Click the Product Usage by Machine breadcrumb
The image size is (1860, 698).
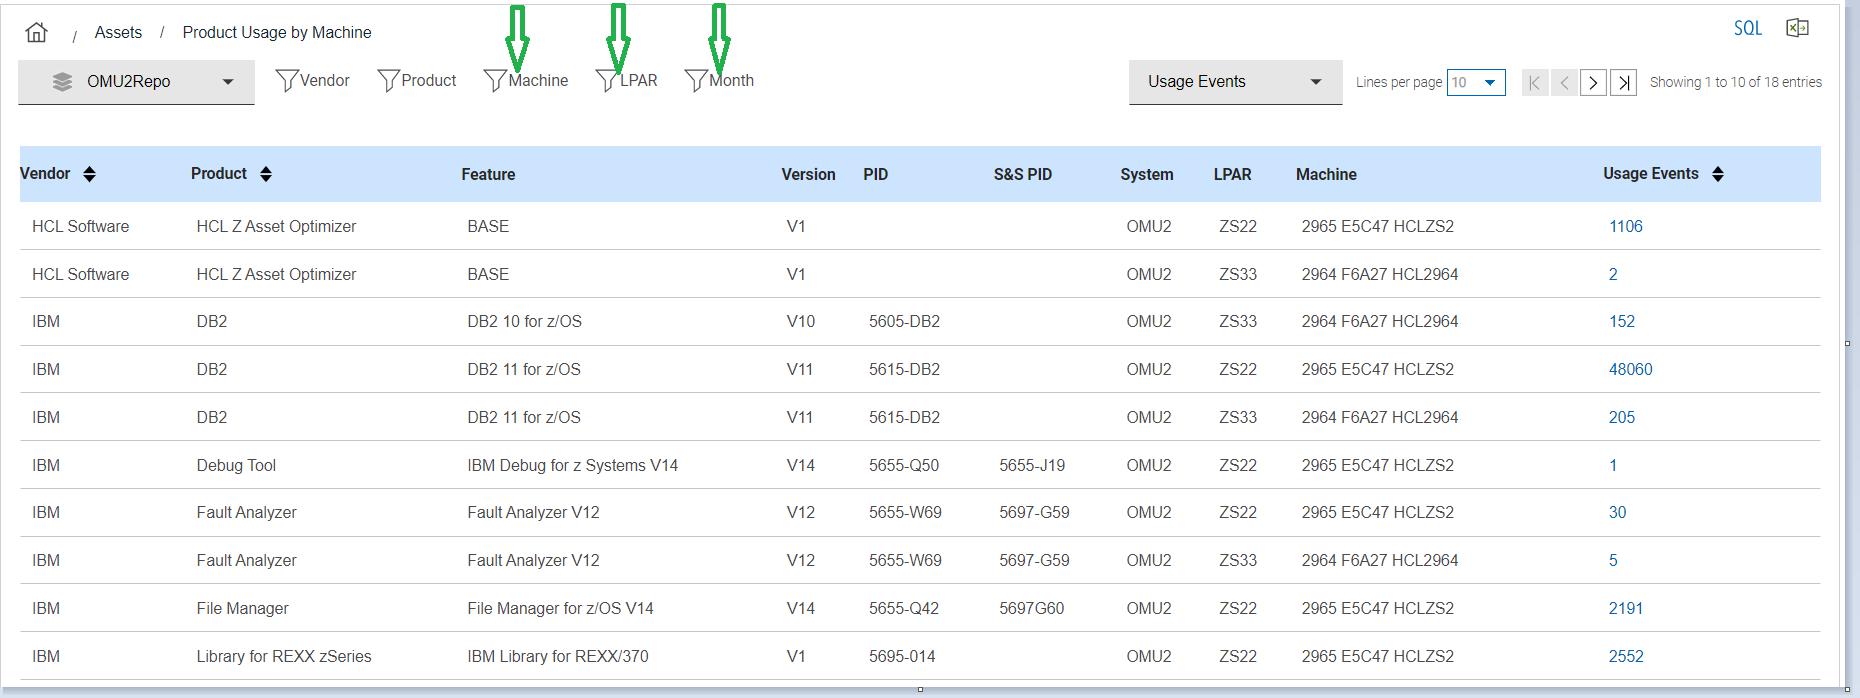click(x=277, y=32)
